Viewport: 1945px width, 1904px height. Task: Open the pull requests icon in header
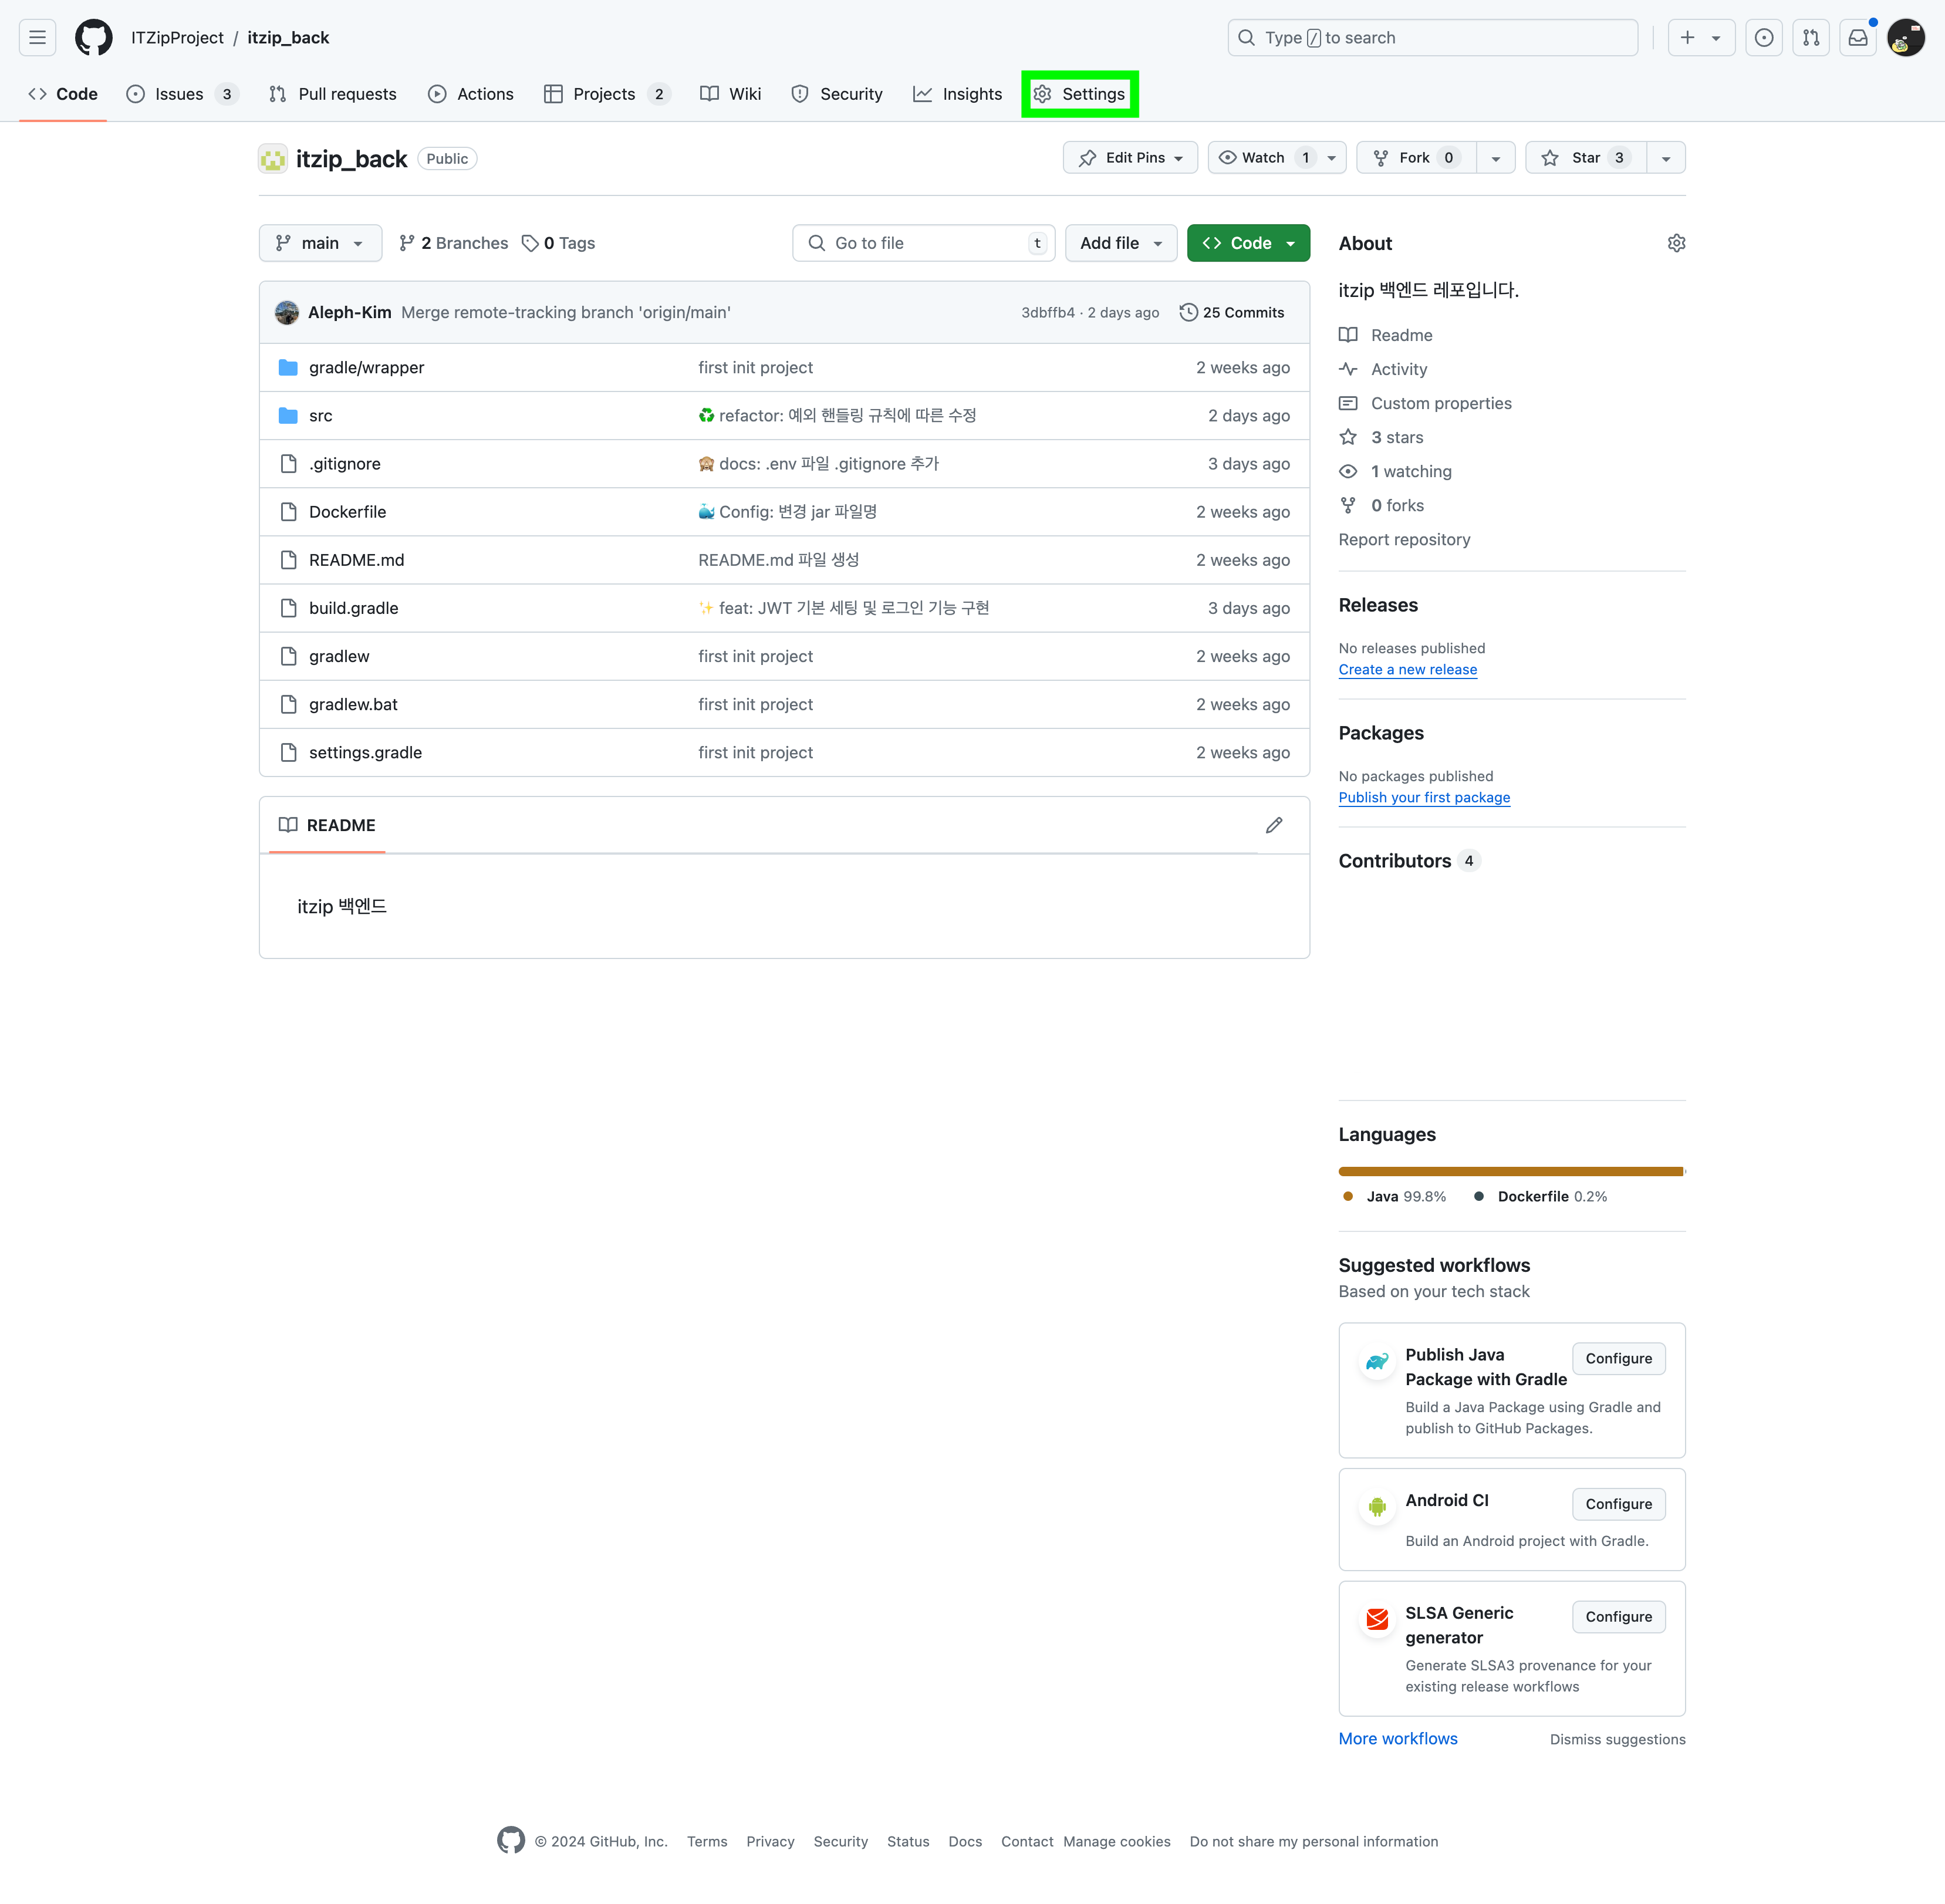coord(1810,38)
